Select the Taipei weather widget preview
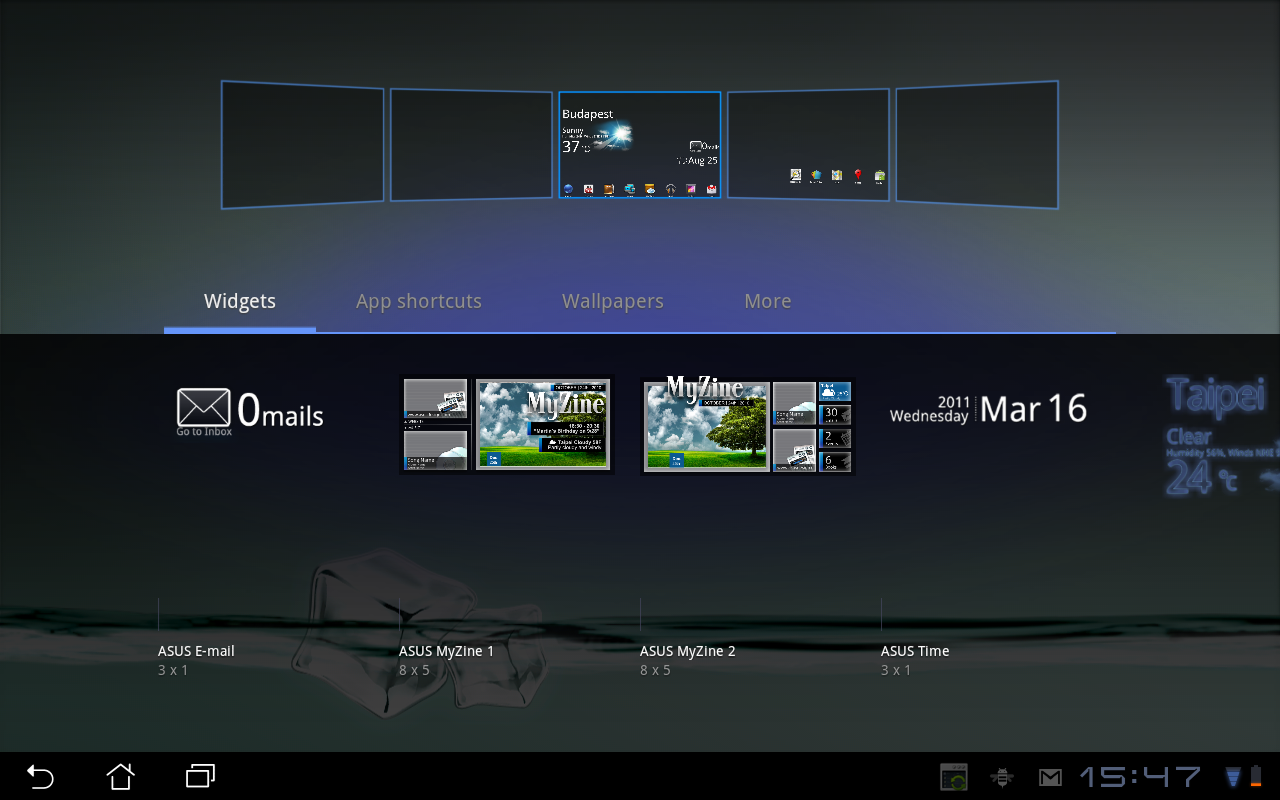Screen dimensions: 1280x800 (x=1222, y=436)
